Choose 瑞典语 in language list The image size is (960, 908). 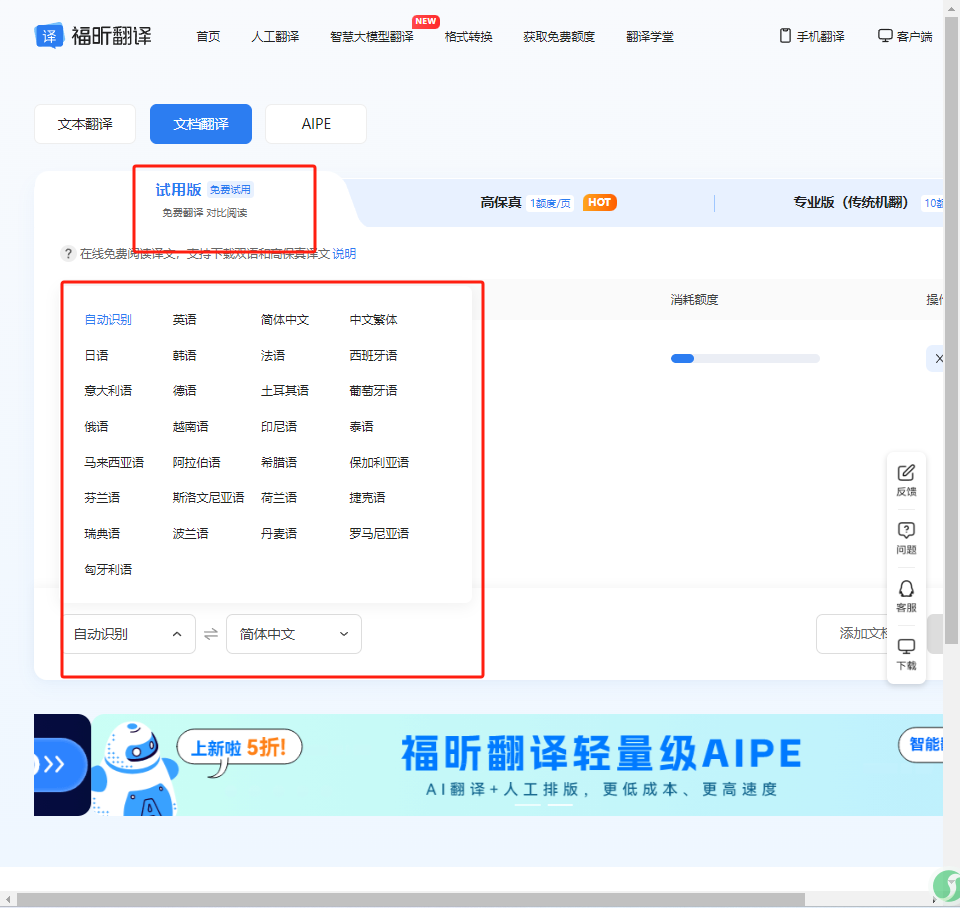(x=102, y=533)
